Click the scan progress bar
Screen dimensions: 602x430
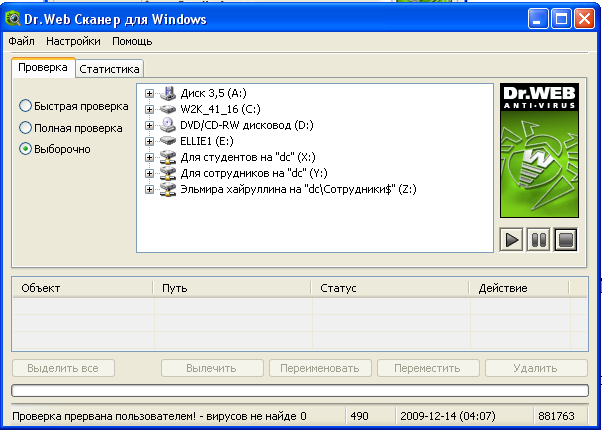[x=300, y=390]
